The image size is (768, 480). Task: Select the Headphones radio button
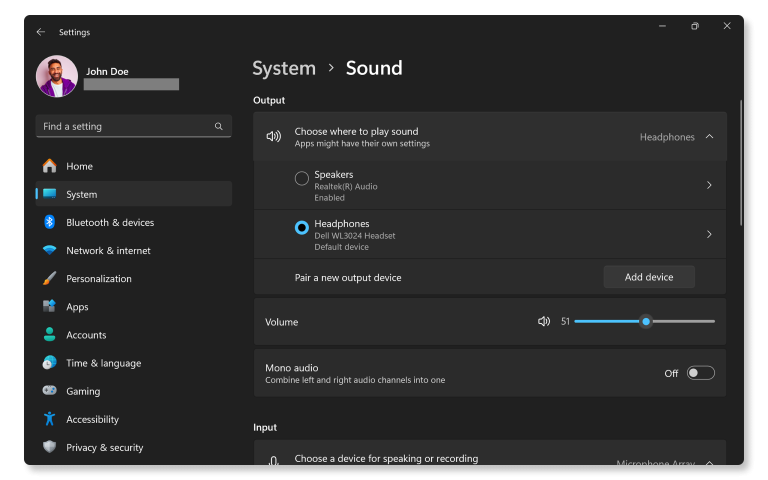pos(302,227)
